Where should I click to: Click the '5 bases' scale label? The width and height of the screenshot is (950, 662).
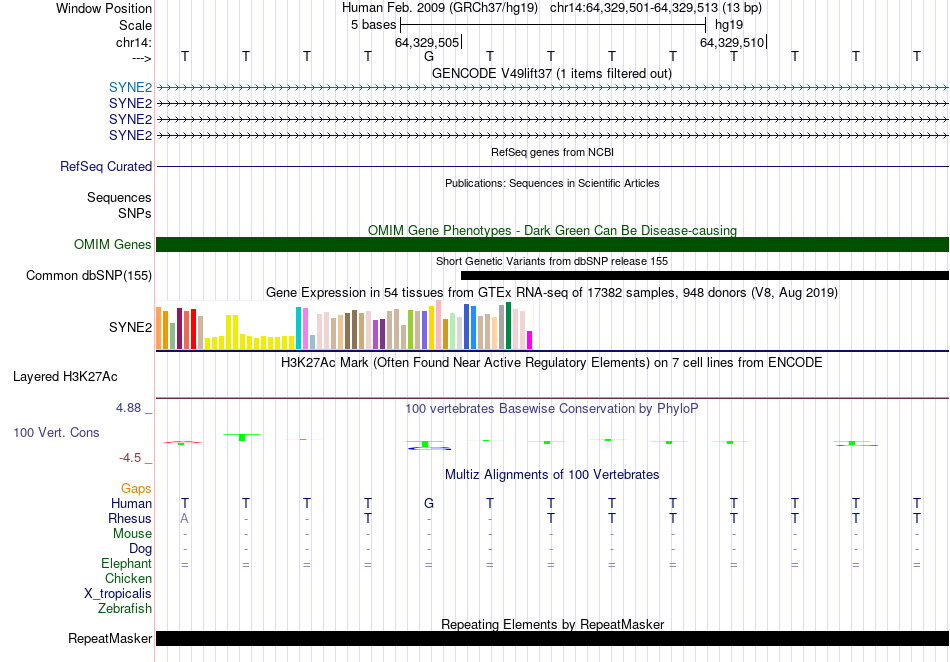(x=373, y=25)
